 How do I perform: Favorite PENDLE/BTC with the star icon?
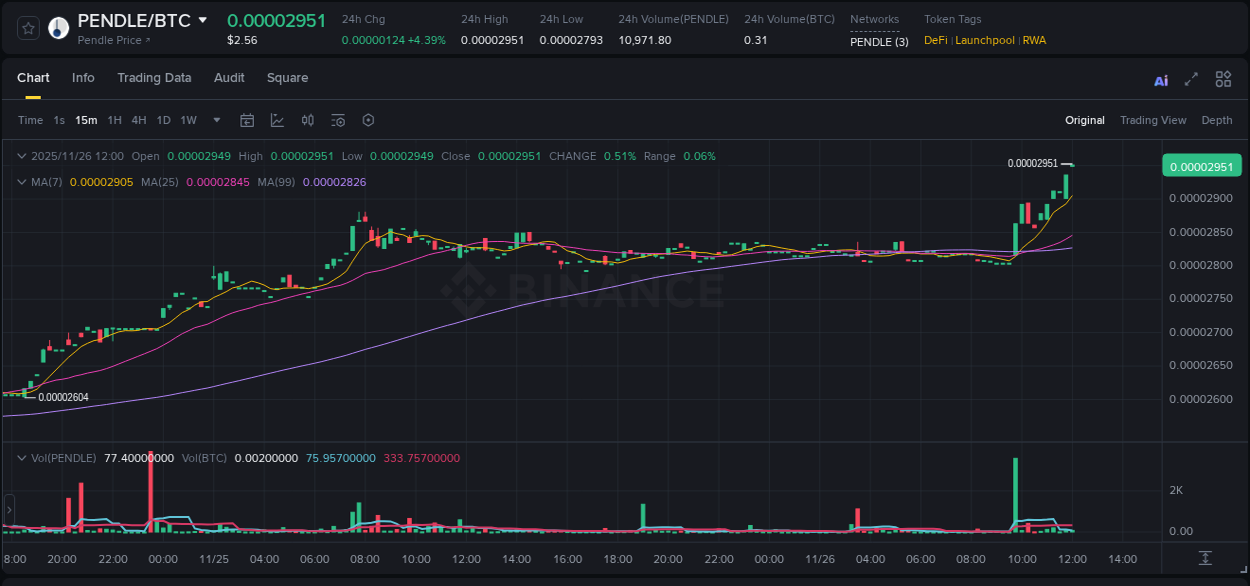[27, 27]
